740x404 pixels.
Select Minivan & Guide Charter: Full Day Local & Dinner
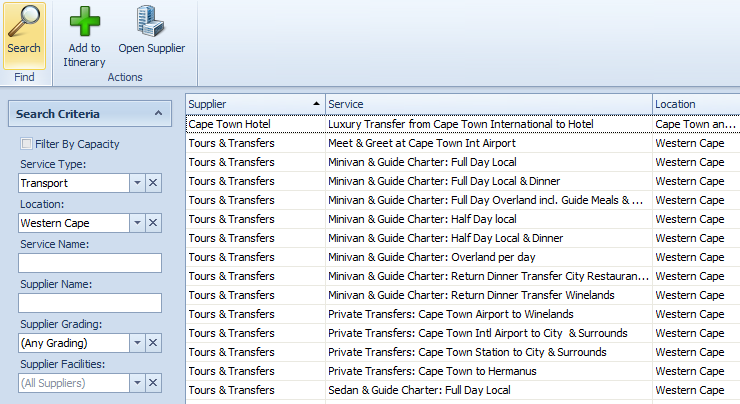[488, 181]
